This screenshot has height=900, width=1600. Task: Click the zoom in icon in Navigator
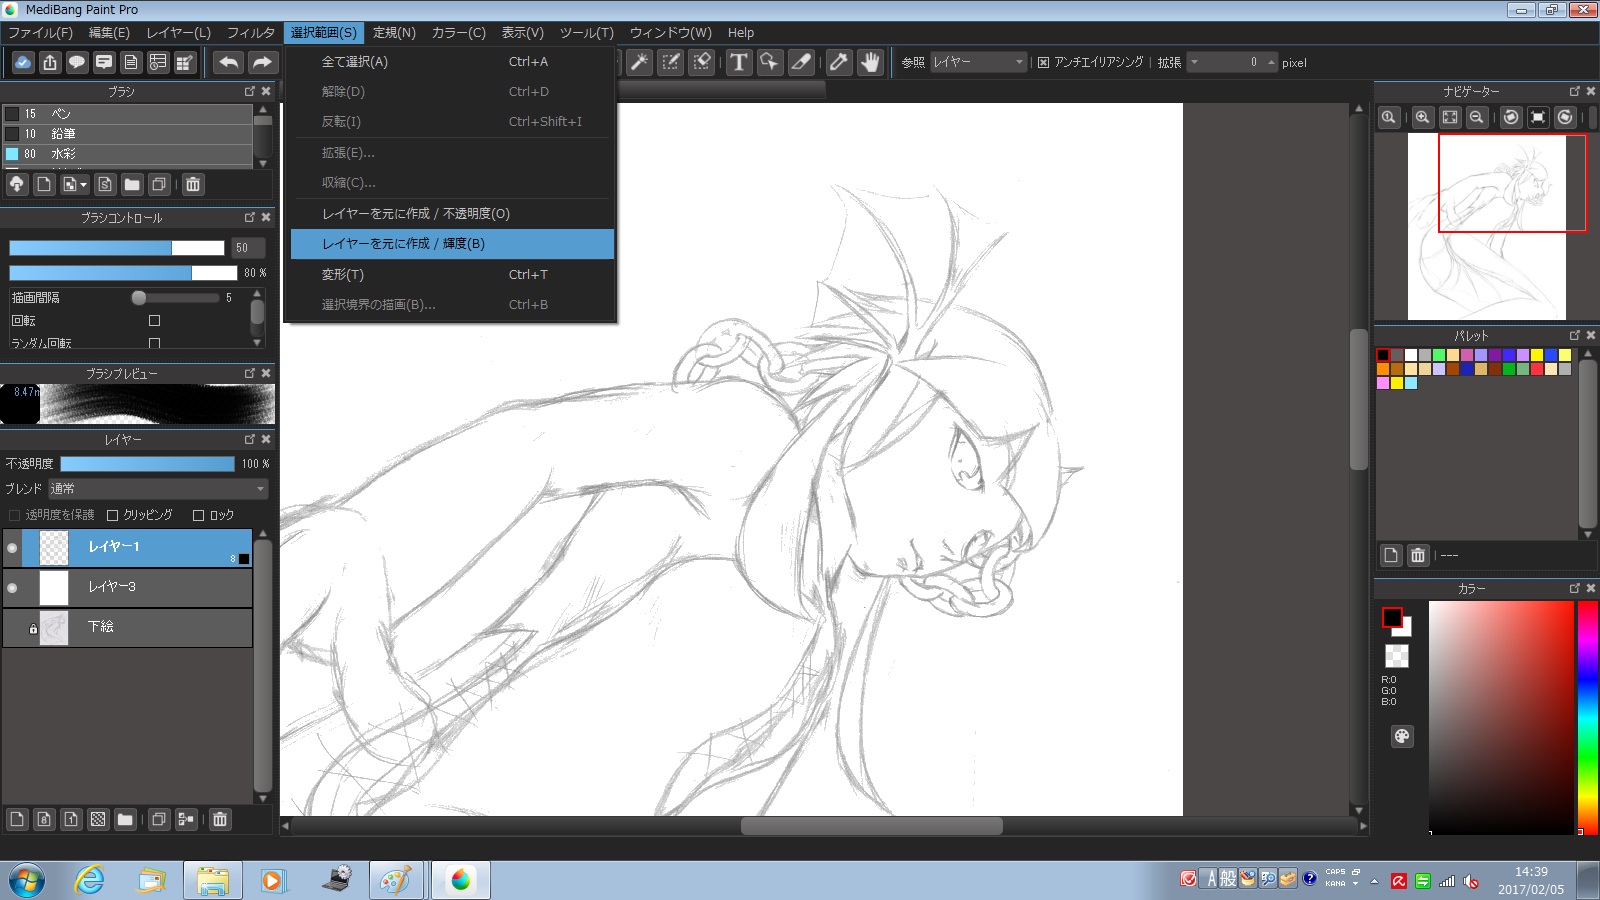click(x=1422, y=117)
